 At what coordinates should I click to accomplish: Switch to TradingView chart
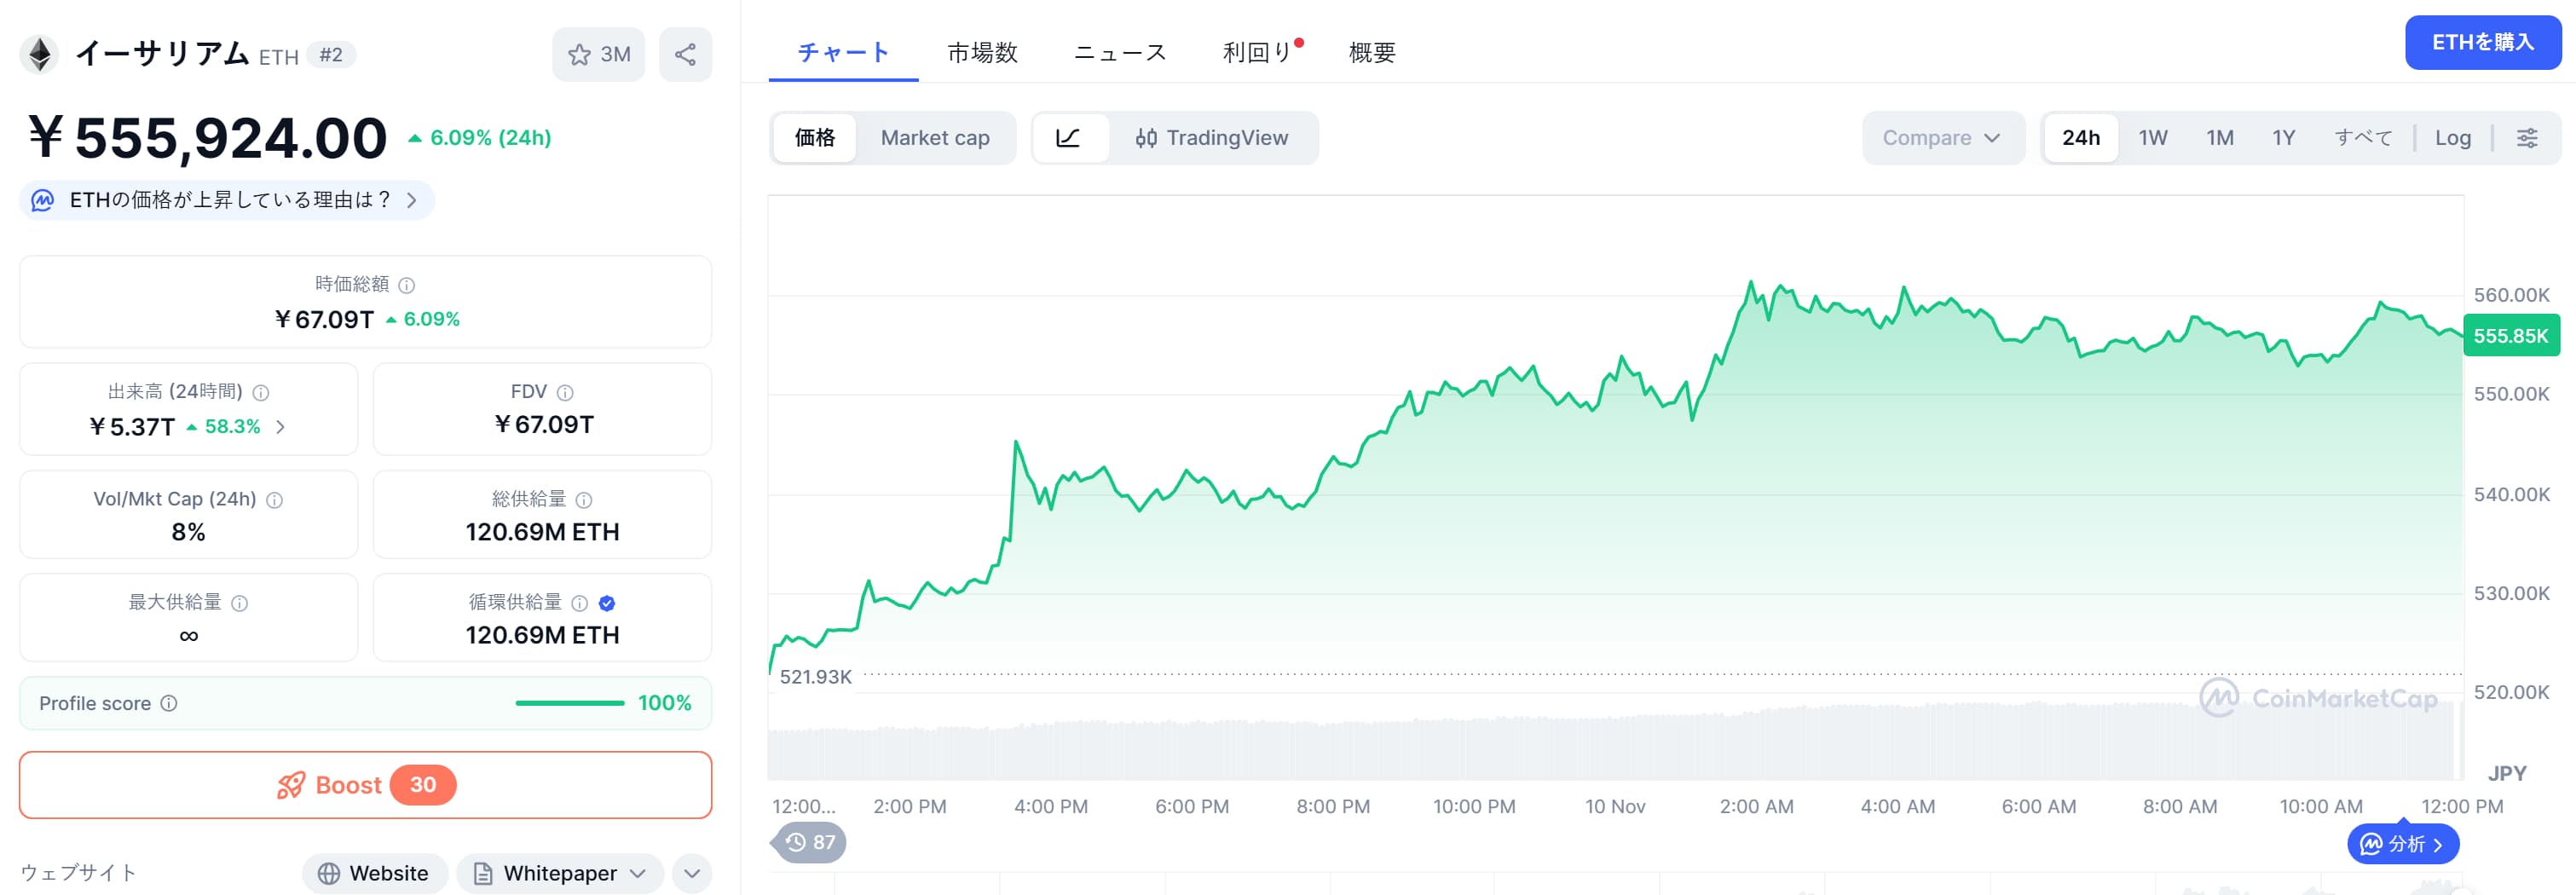pos(1212,138)
